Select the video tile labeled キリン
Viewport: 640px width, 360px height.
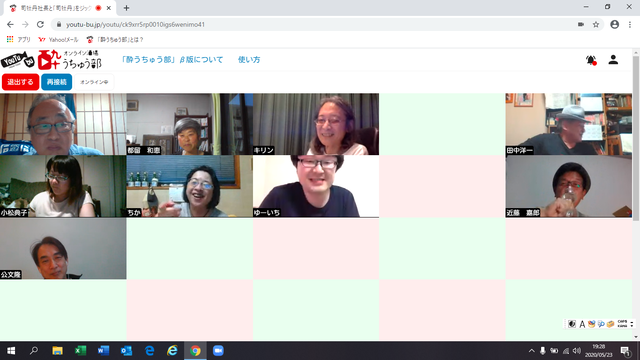(x=316, y=124)
